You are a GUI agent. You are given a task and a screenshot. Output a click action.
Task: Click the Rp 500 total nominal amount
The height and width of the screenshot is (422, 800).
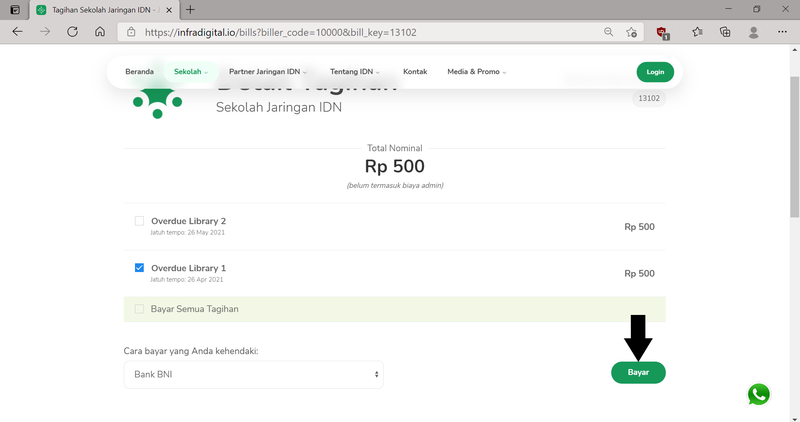click(394, 166)
